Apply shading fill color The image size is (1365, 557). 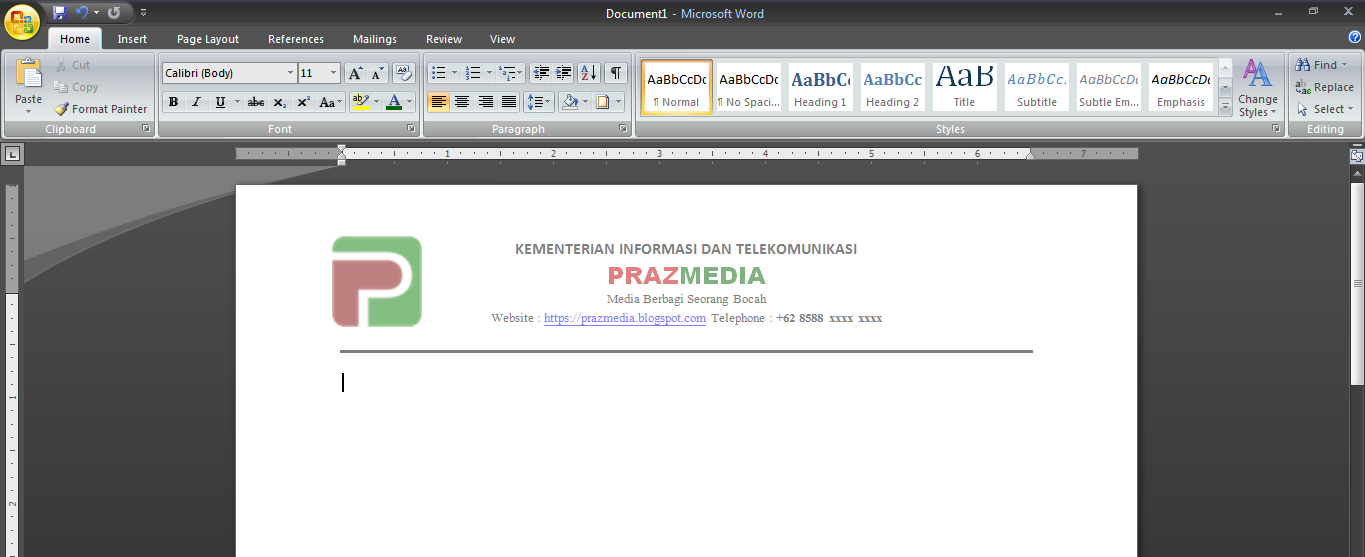coord(570,102)
